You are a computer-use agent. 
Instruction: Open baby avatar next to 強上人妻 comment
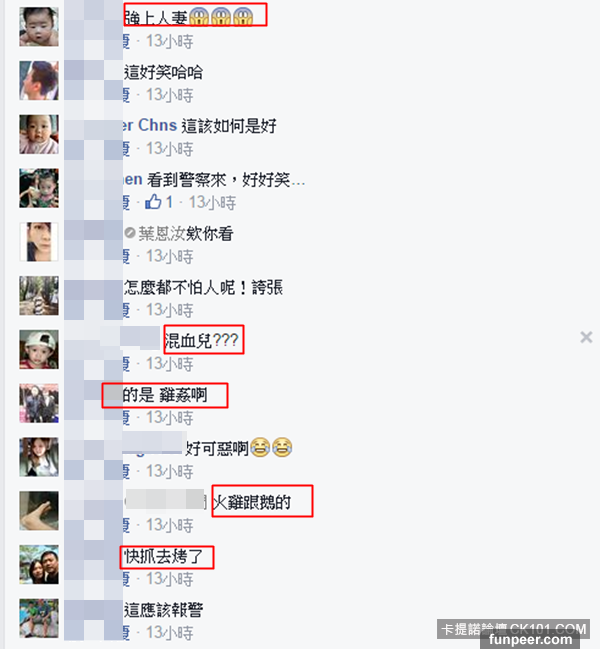click(x=39, y=26)
